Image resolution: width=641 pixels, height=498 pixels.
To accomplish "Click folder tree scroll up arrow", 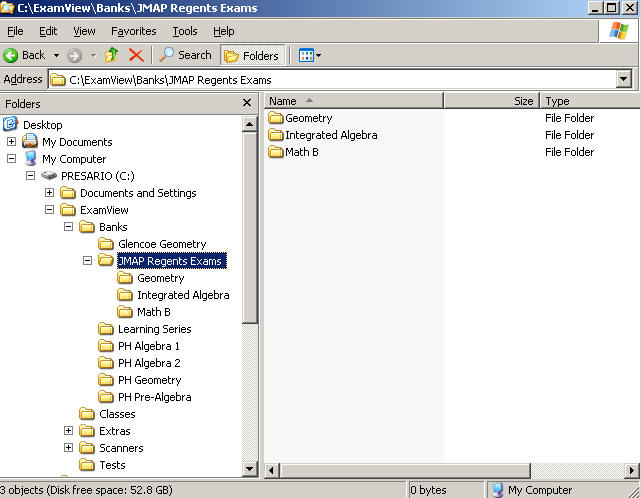I will point(249,124).
